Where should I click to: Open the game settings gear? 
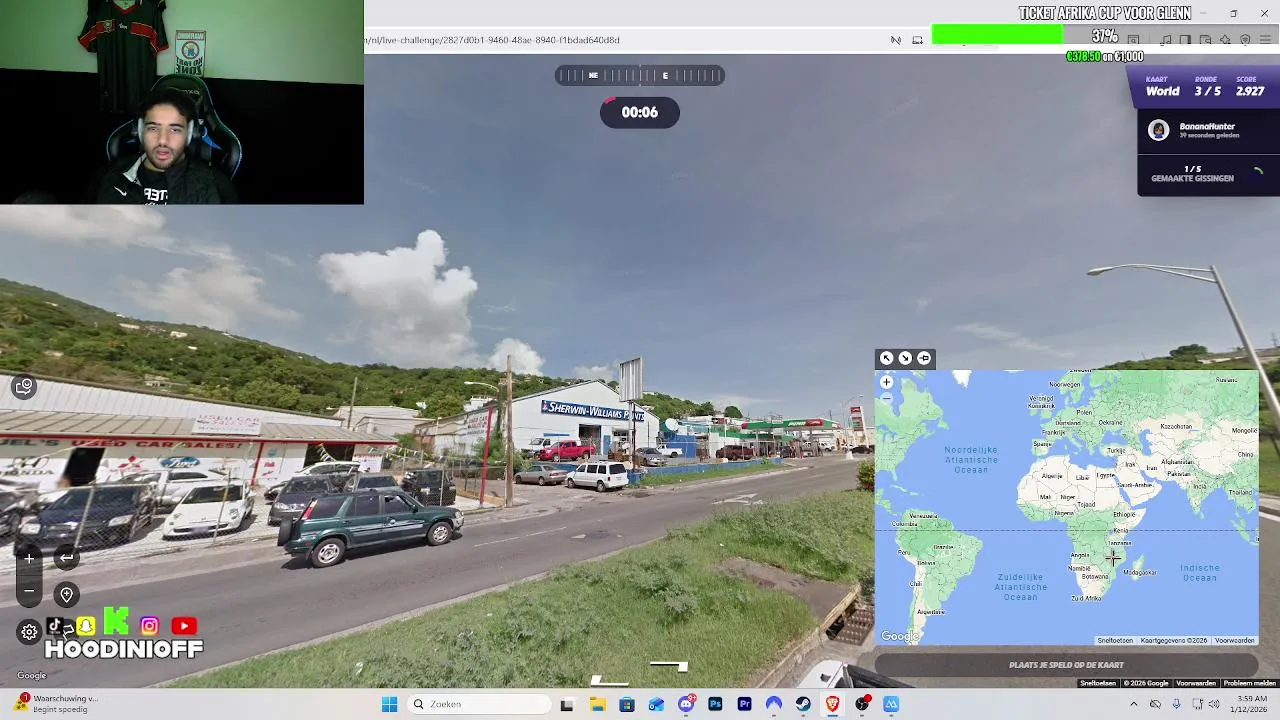(29, 631)
